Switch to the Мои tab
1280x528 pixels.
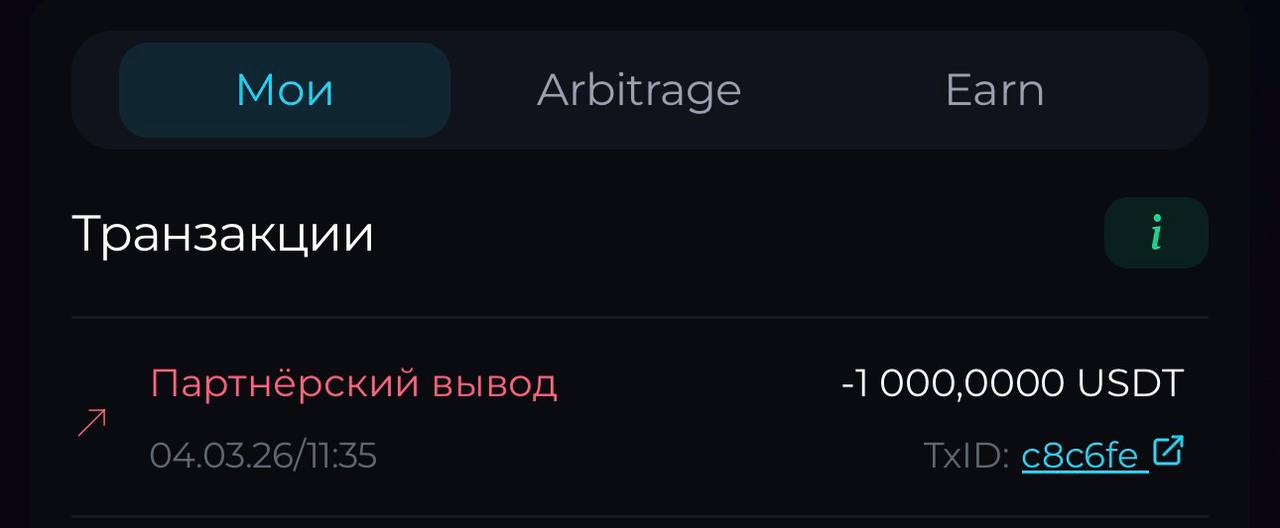coord(285,90)
